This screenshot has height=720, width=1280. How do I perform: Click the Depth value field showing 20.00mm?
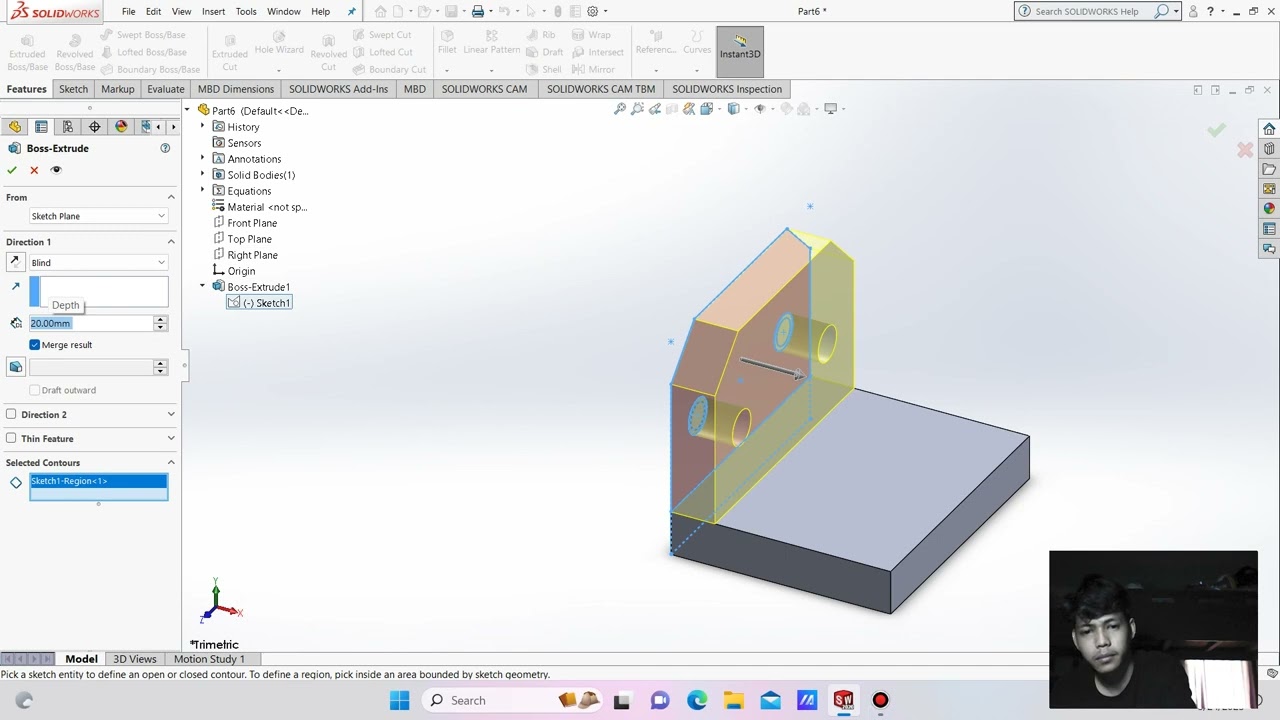(90, 323)
